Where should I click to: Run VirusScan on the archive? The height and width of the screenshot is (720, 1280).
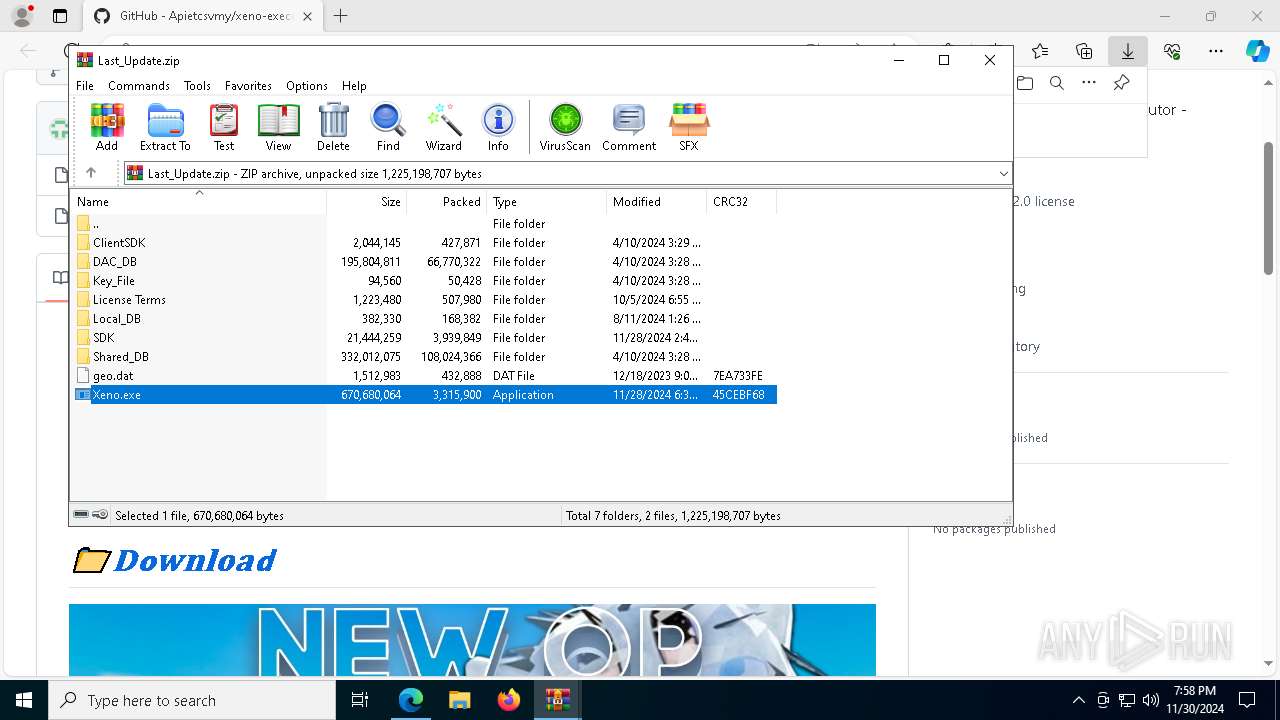click(565, 127)
